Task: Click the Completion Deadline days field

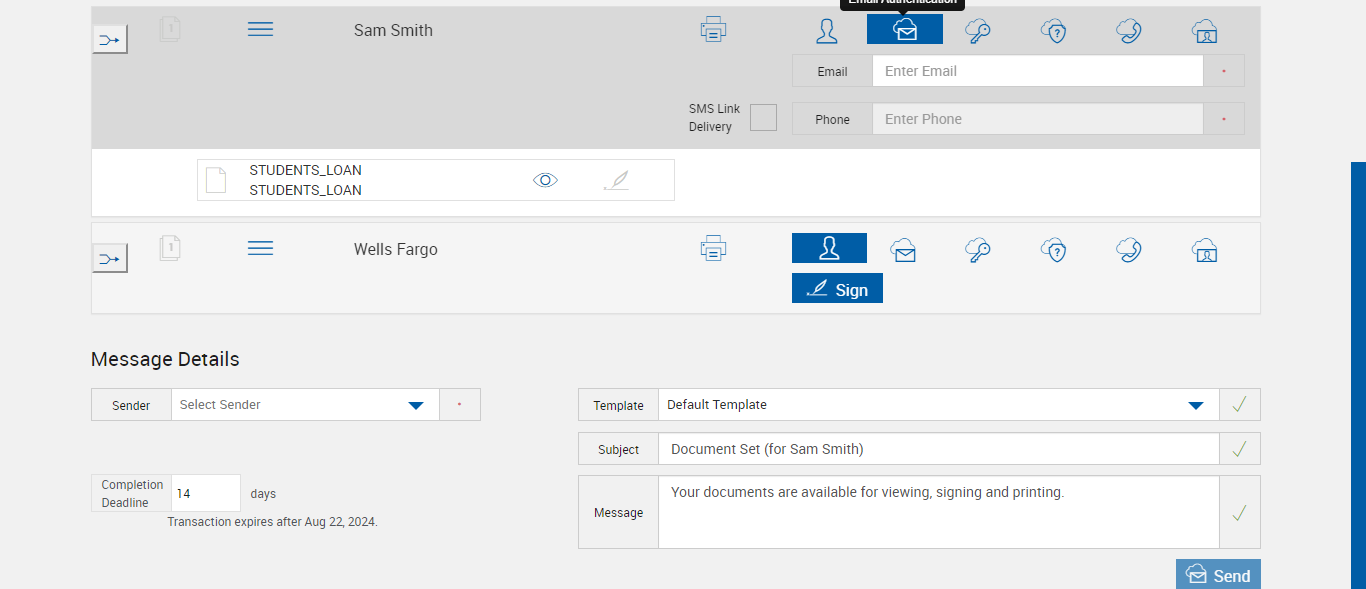Action: pyautogui.click(x=206, y=493)
